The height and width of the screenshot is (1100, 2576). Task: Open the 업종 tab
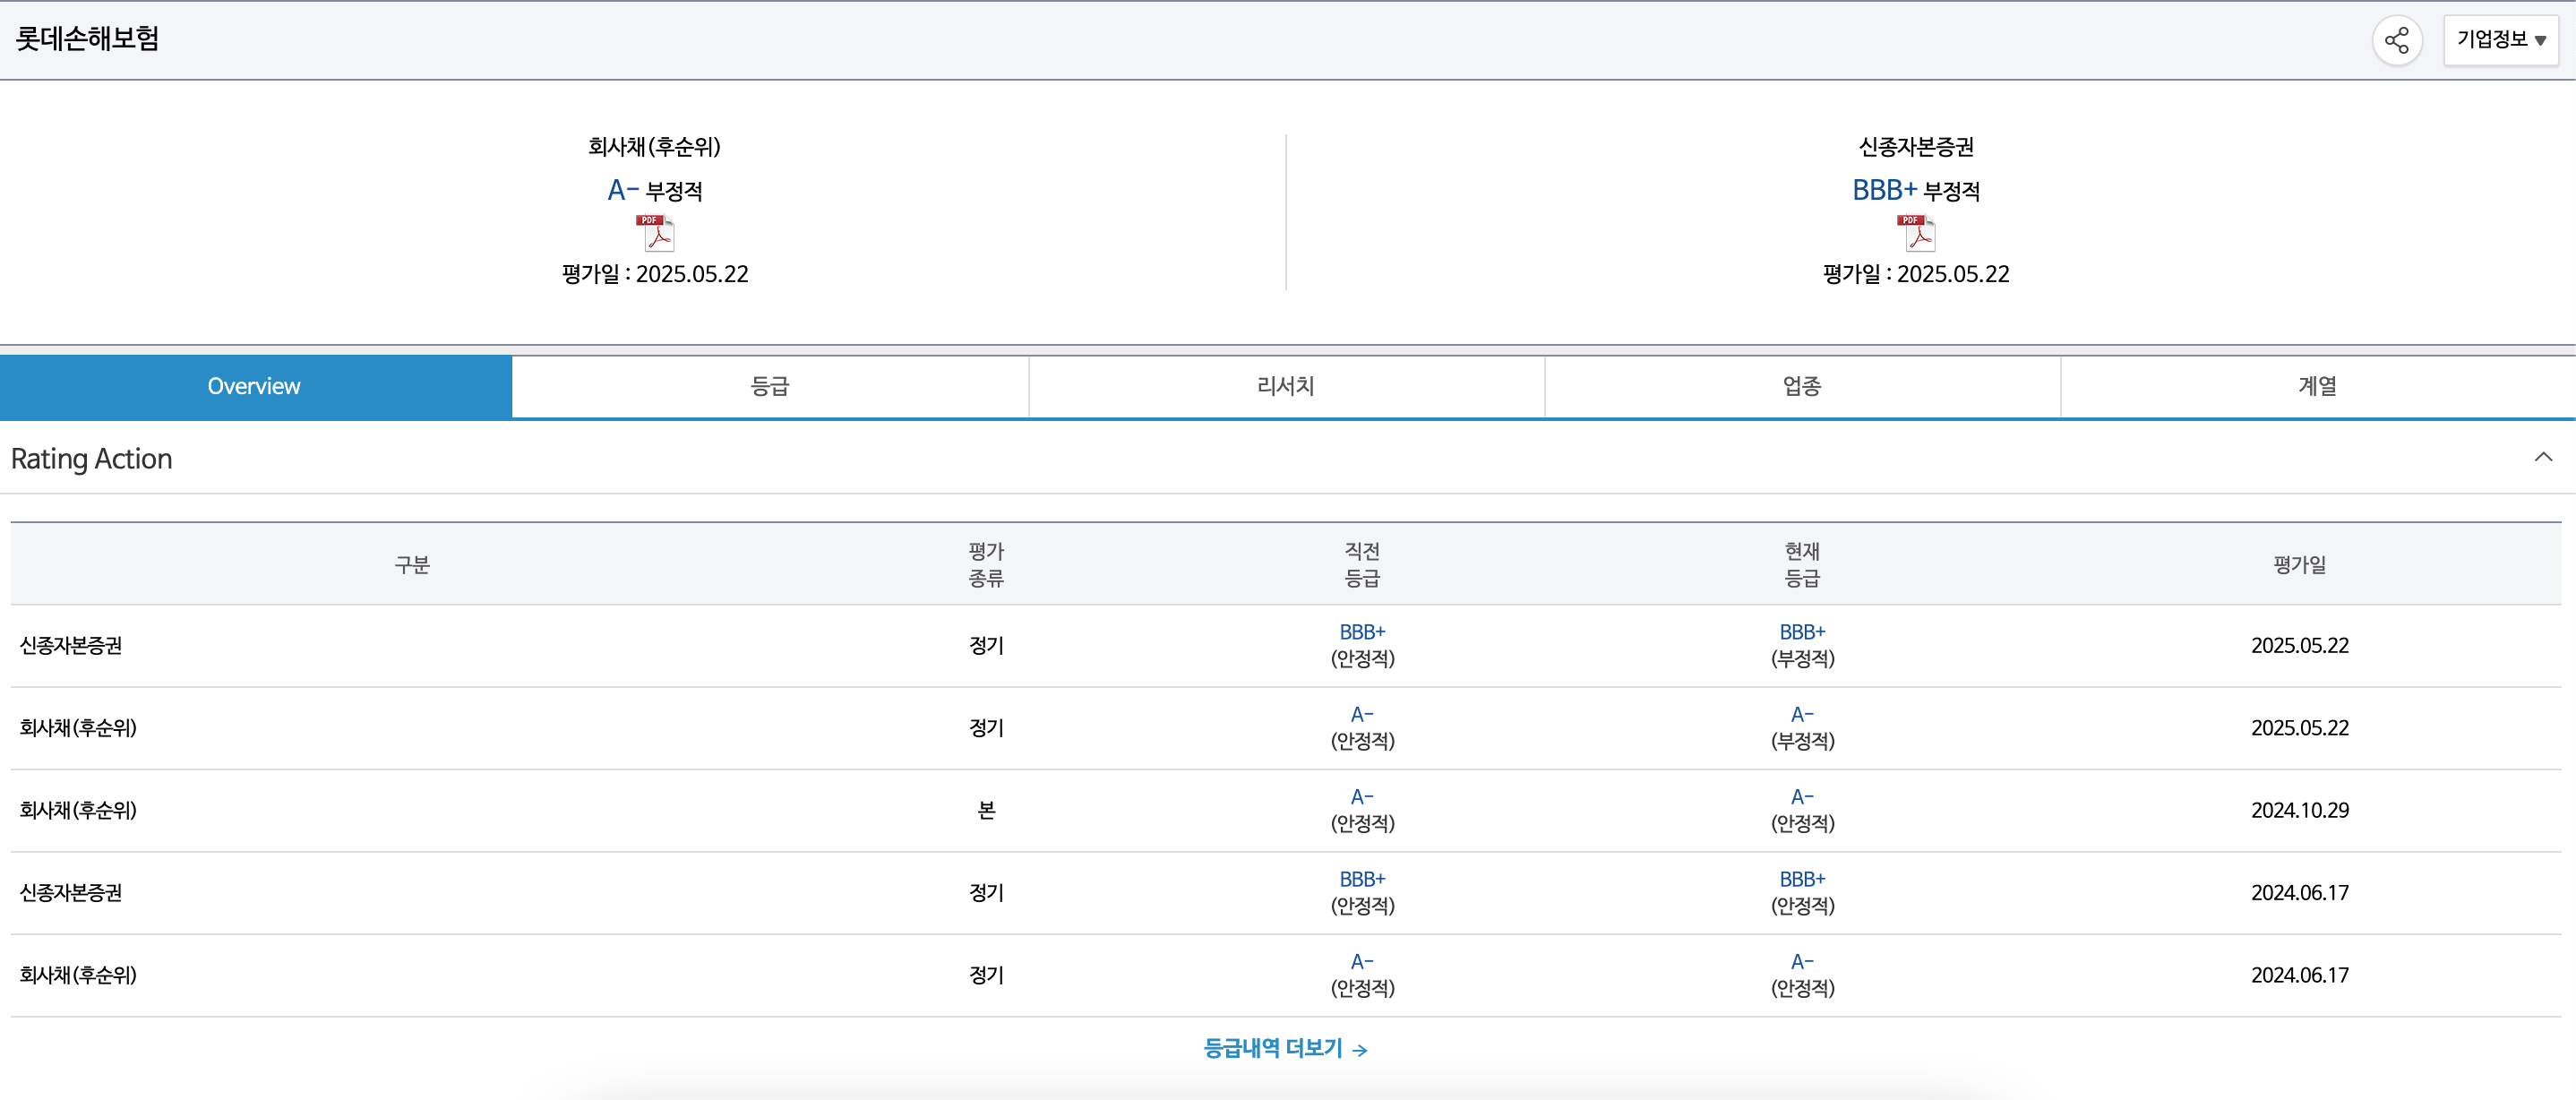click(1802, 387)
